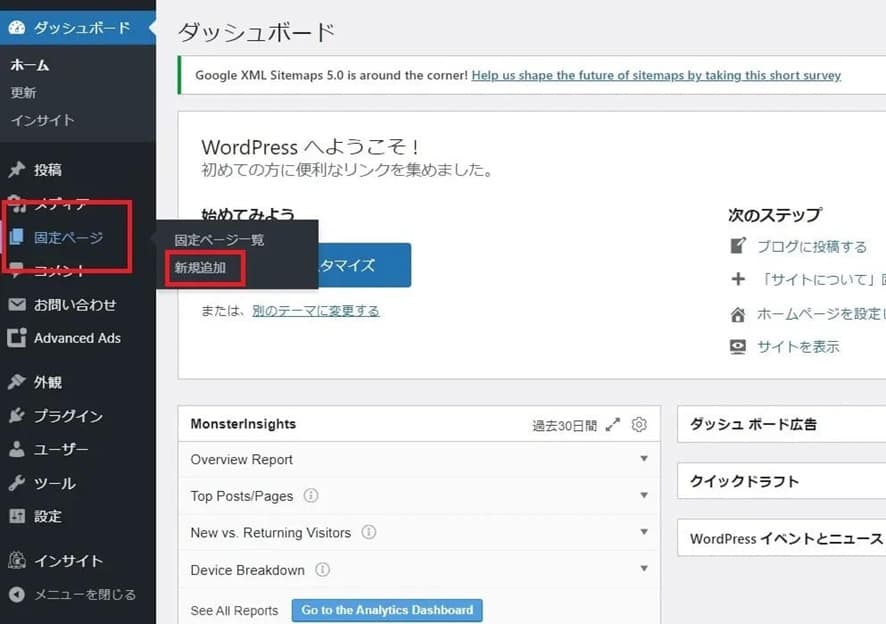Click the view-site screen icon beside サイトを表示
This screenshot has width=886, height=624.
coord(738,346)
